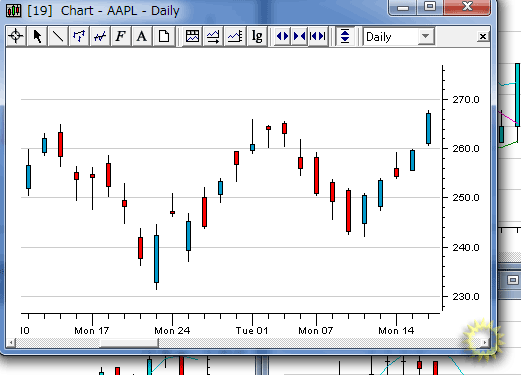
Task: Click the fit-all bars arrows icon
Action: 317,36
